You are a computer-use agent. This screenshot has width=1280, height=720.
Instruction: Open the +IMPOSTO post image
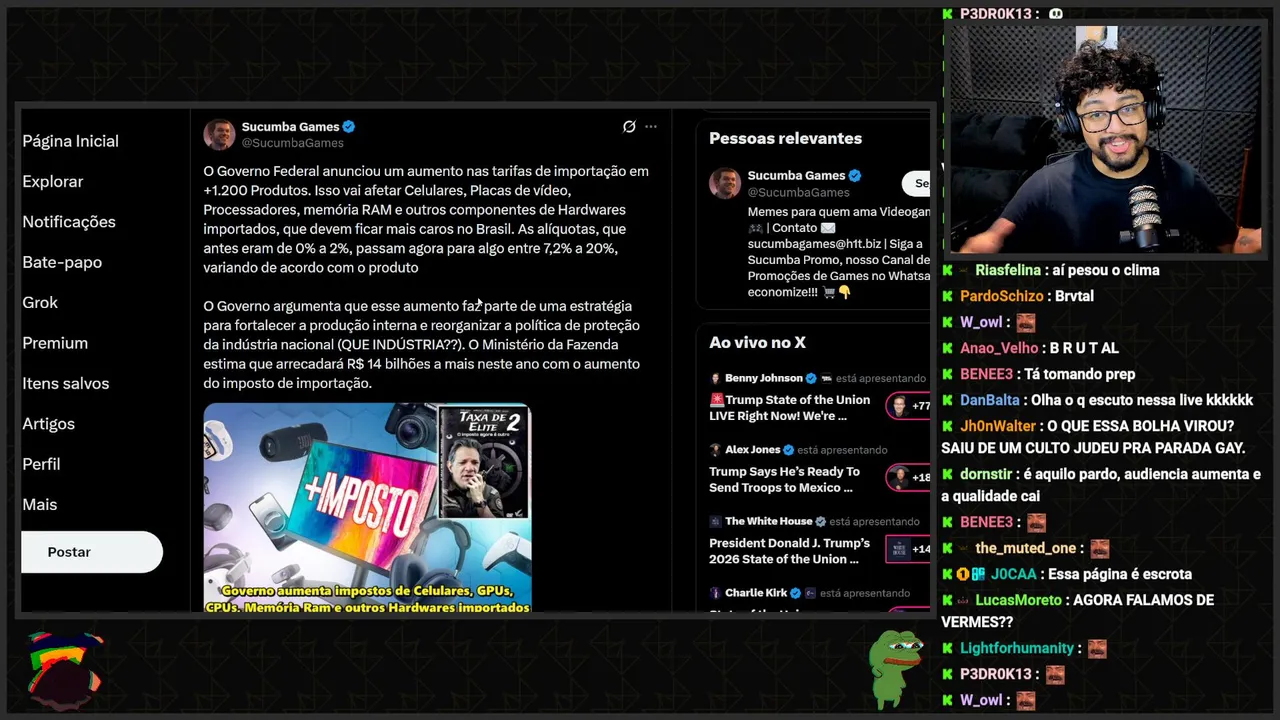point(367,508)
